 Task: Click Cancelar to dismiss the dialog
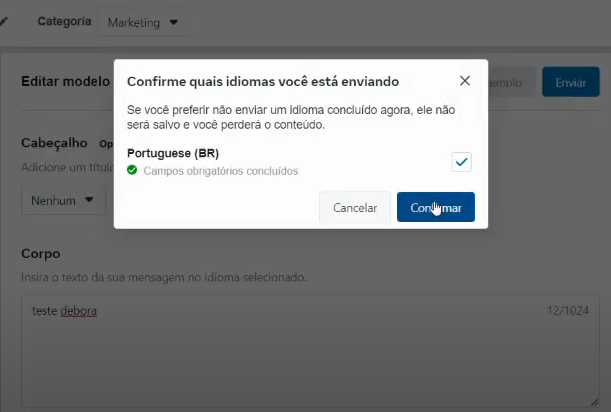355,208
